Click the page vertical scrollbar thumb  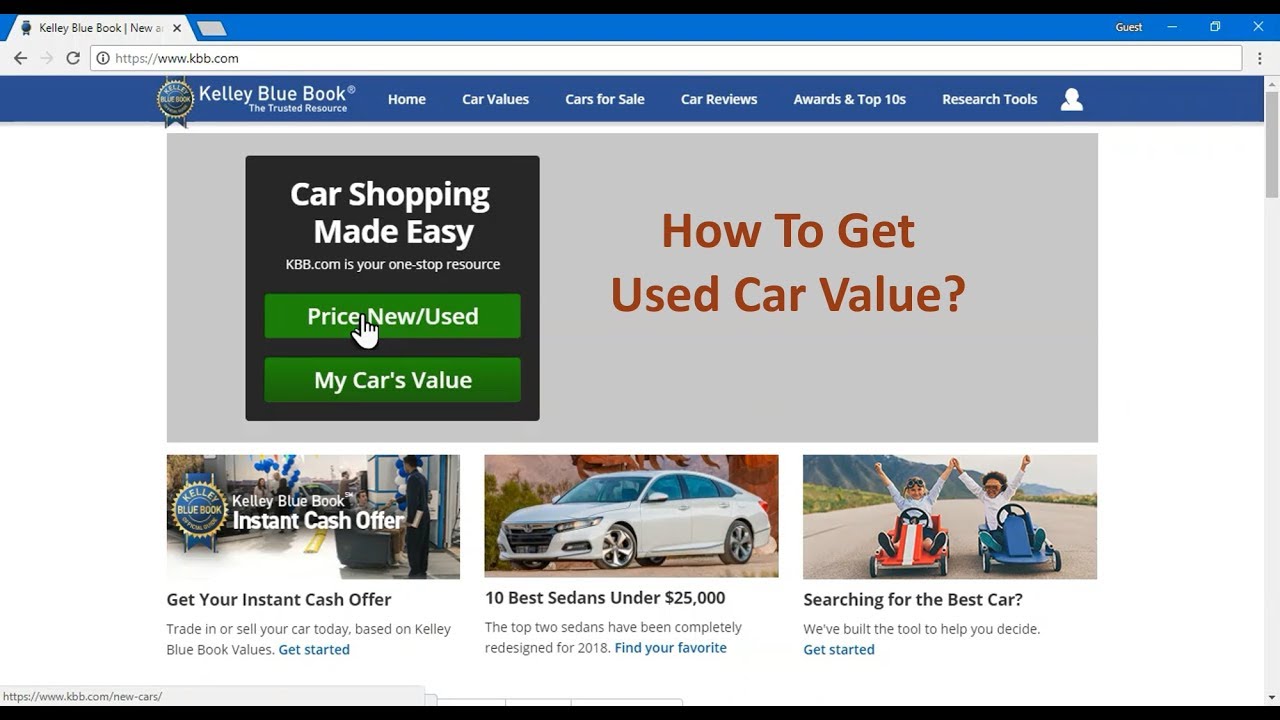click(1272, 144)
